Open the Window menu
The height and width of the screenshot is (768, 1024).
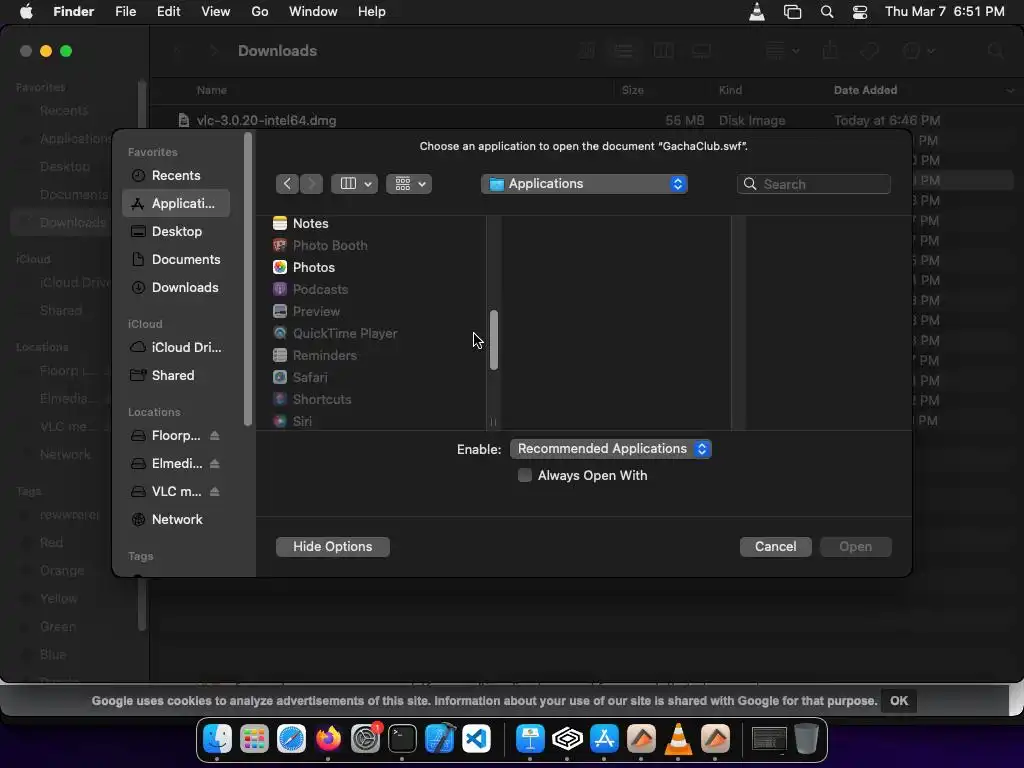pyautogui.click(x=313, y=12)
